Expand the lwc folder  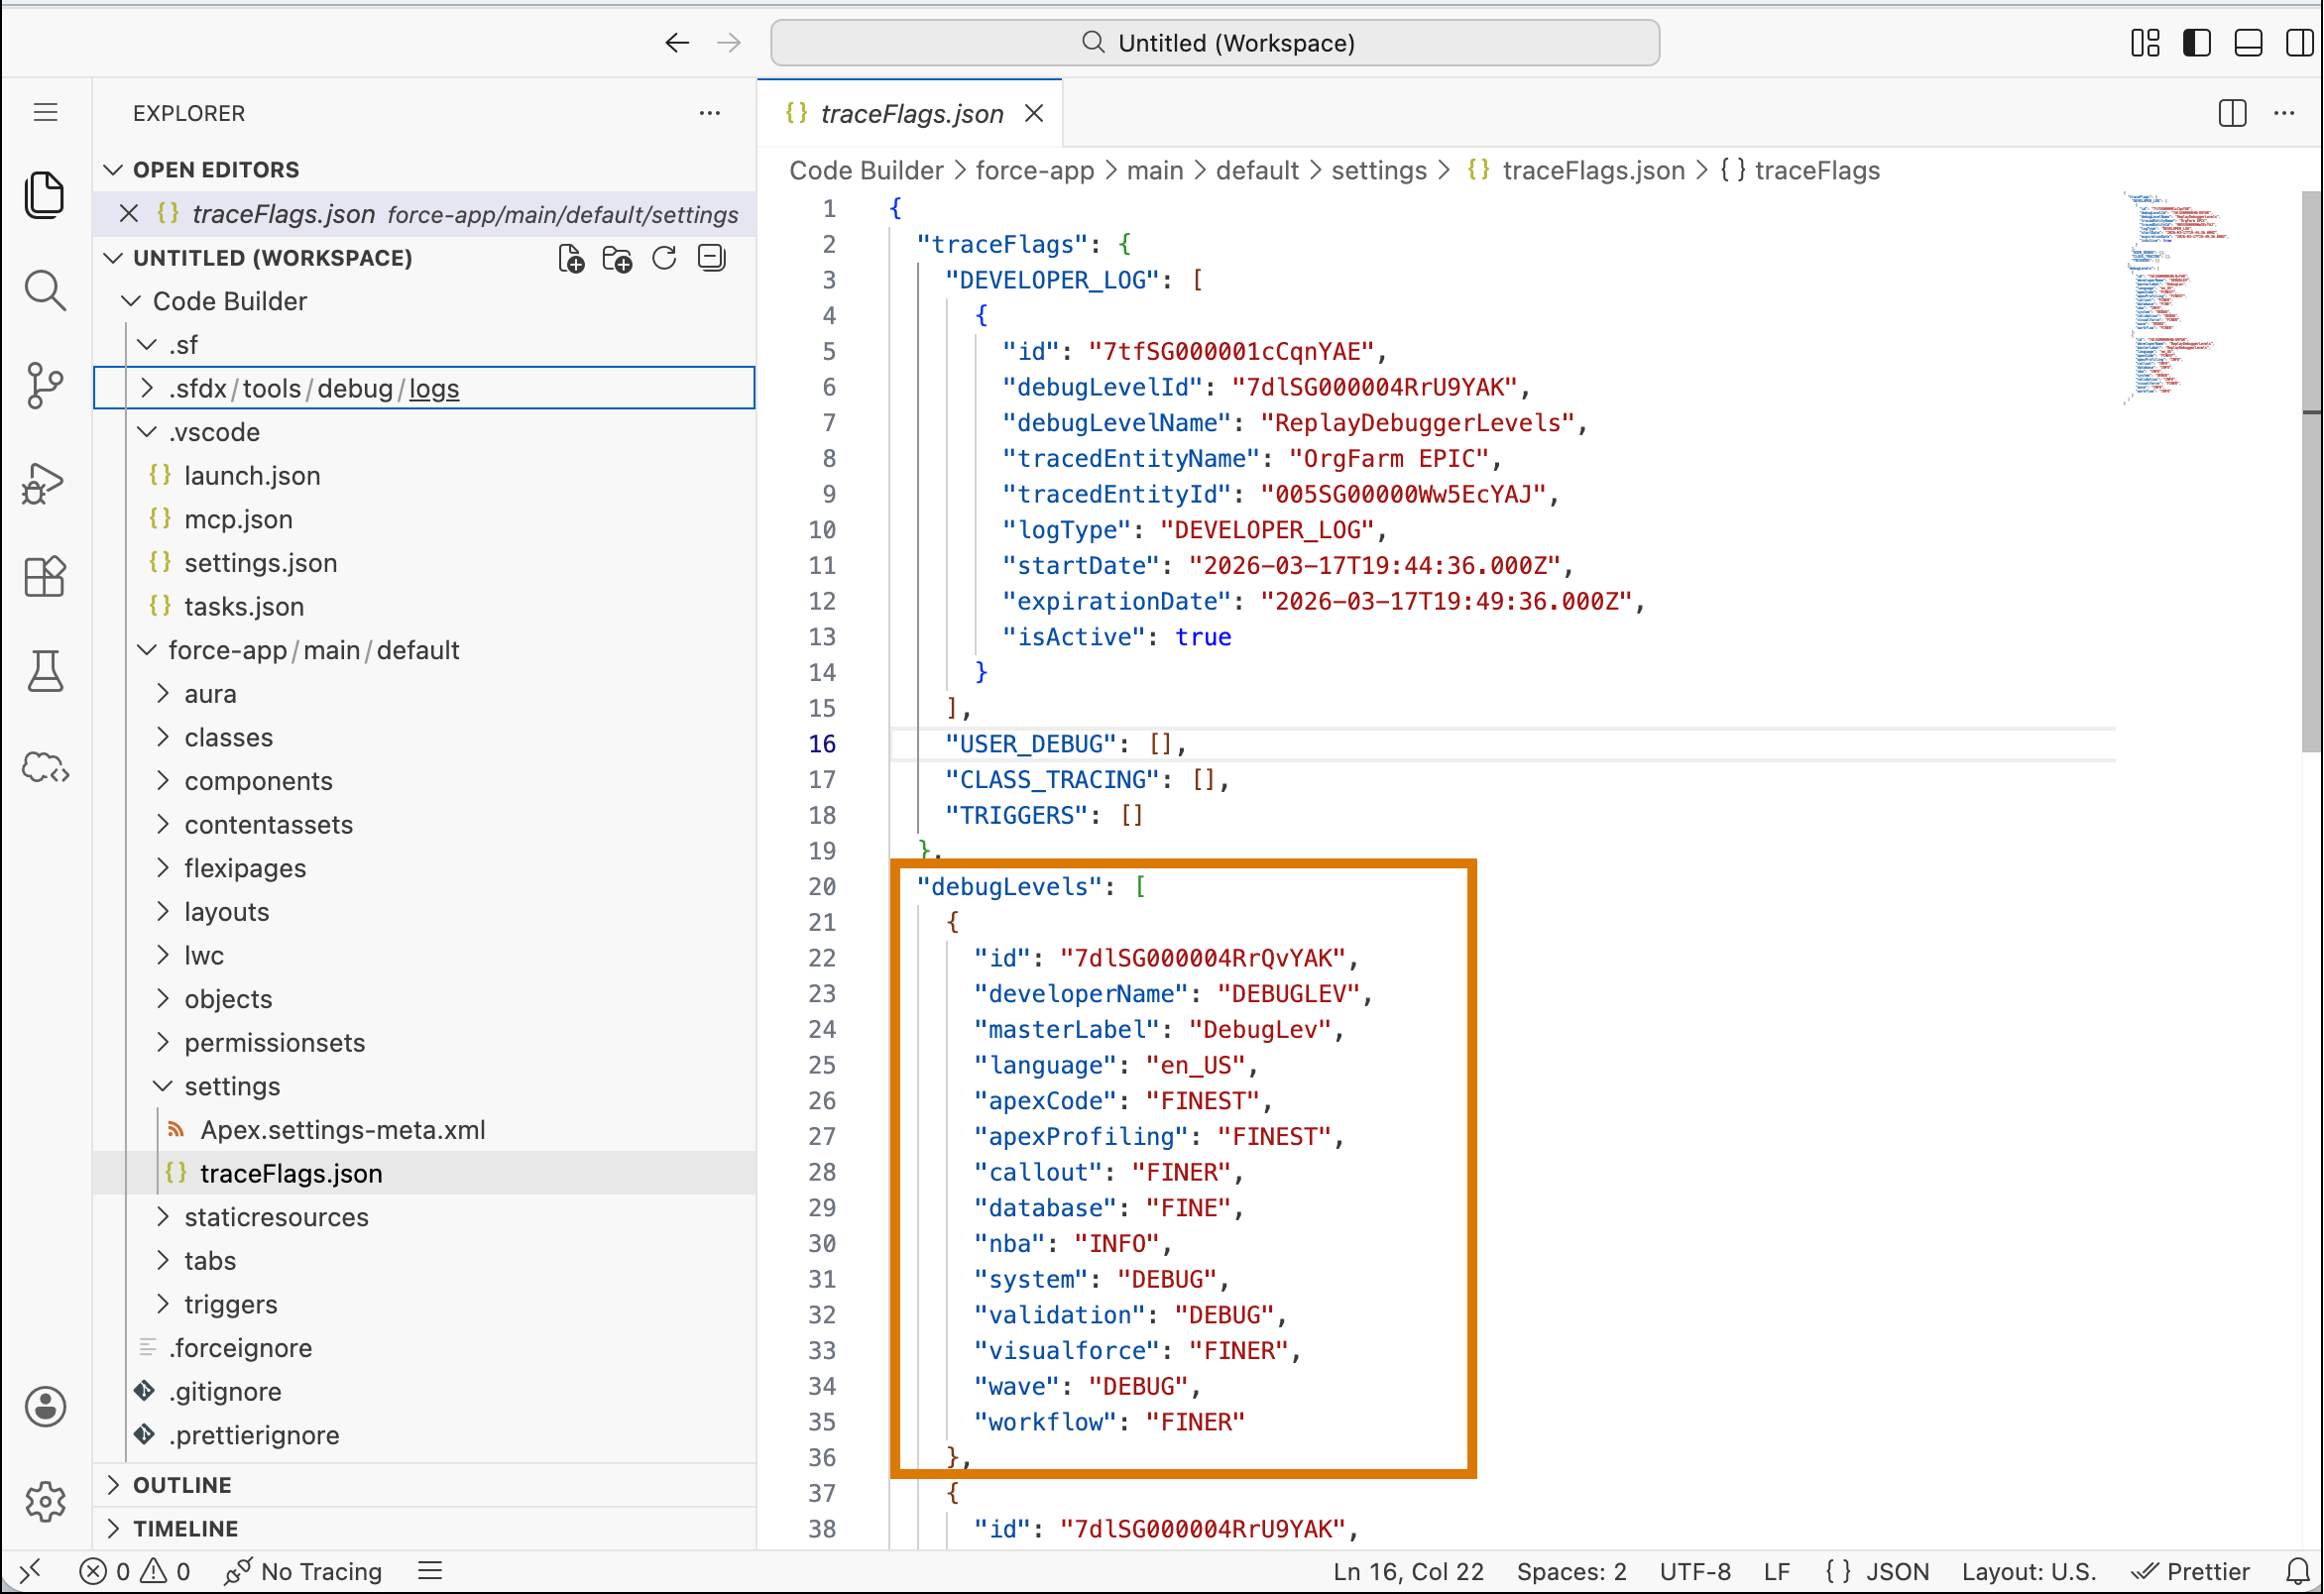coord(425,955)
